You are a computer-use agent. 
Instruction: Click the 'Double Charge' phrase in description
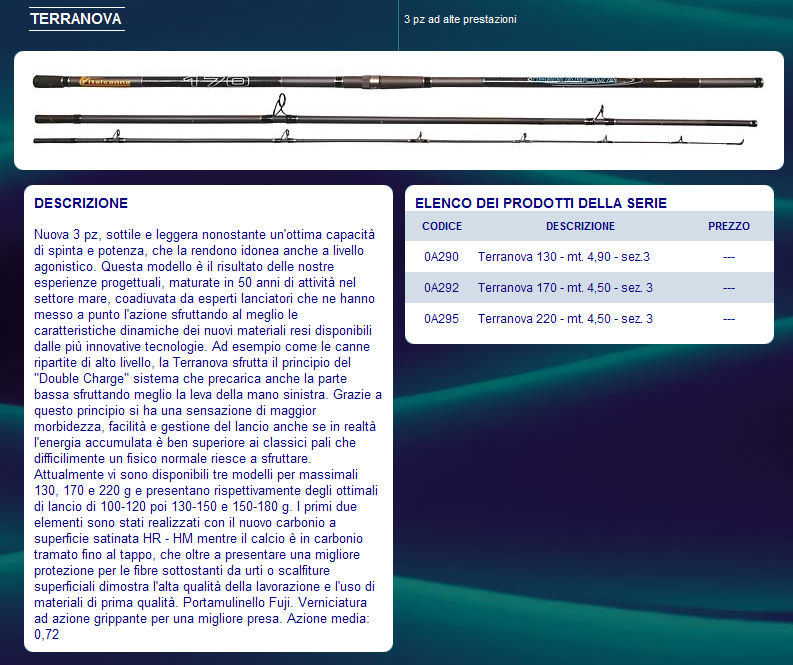click(81, 379)
